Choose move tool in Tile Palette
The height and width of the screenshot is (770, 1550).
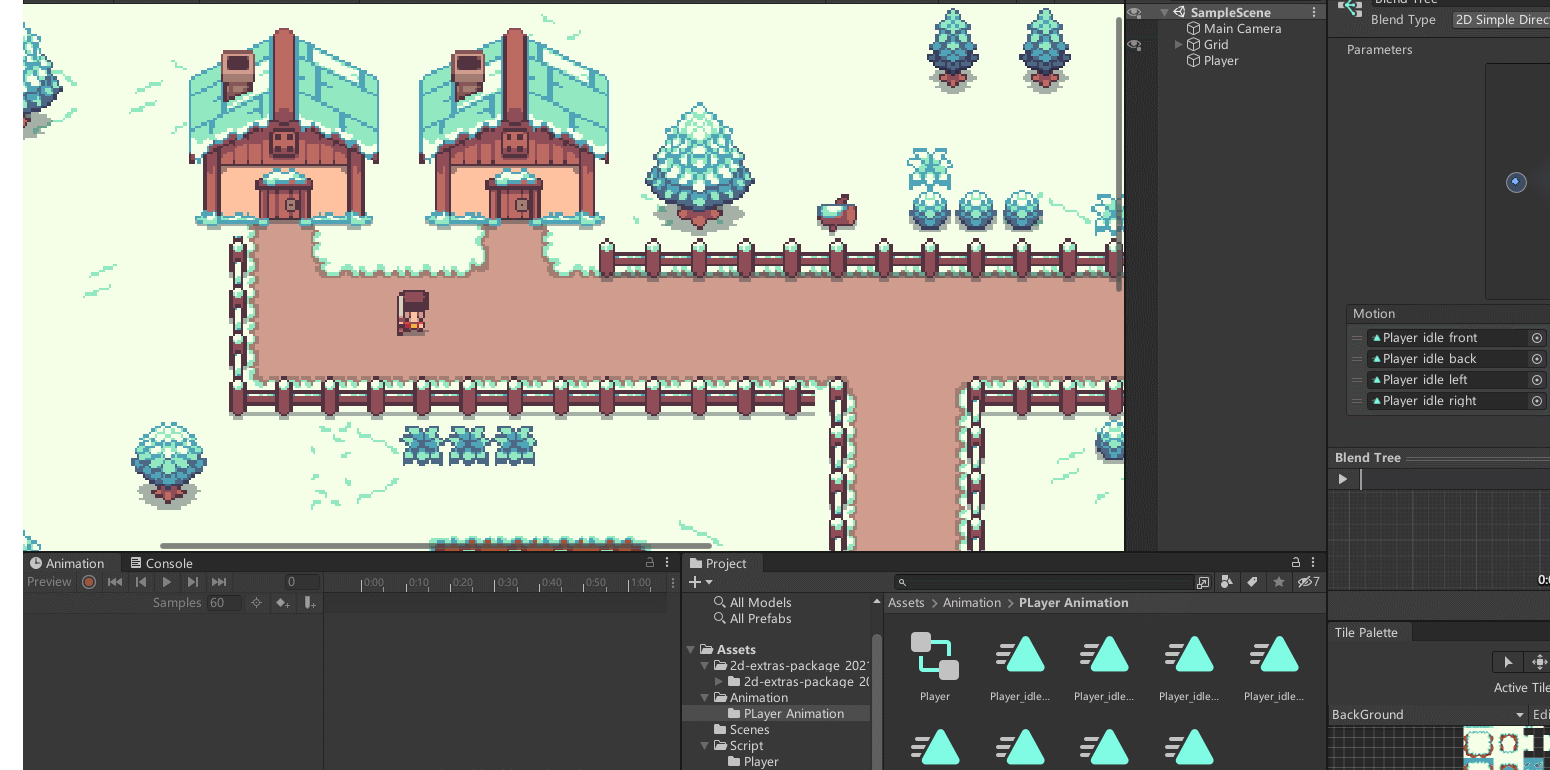tap(1537, 662)
